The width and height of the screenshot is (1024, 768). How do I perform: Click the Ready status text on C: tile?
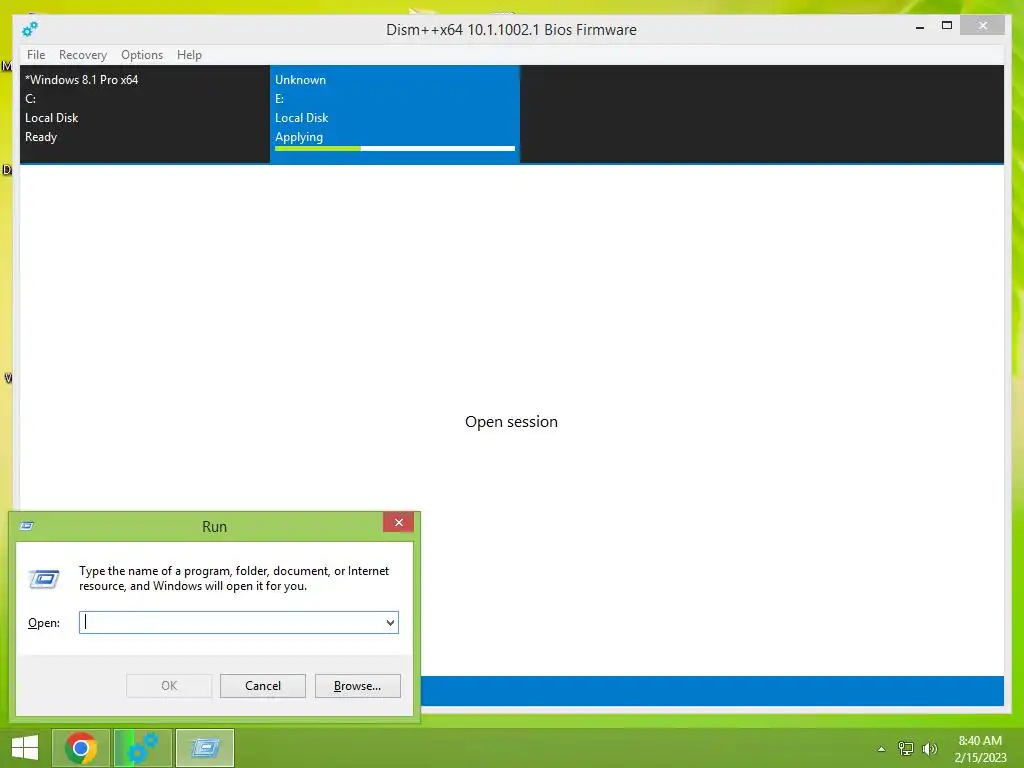point(41,137)
